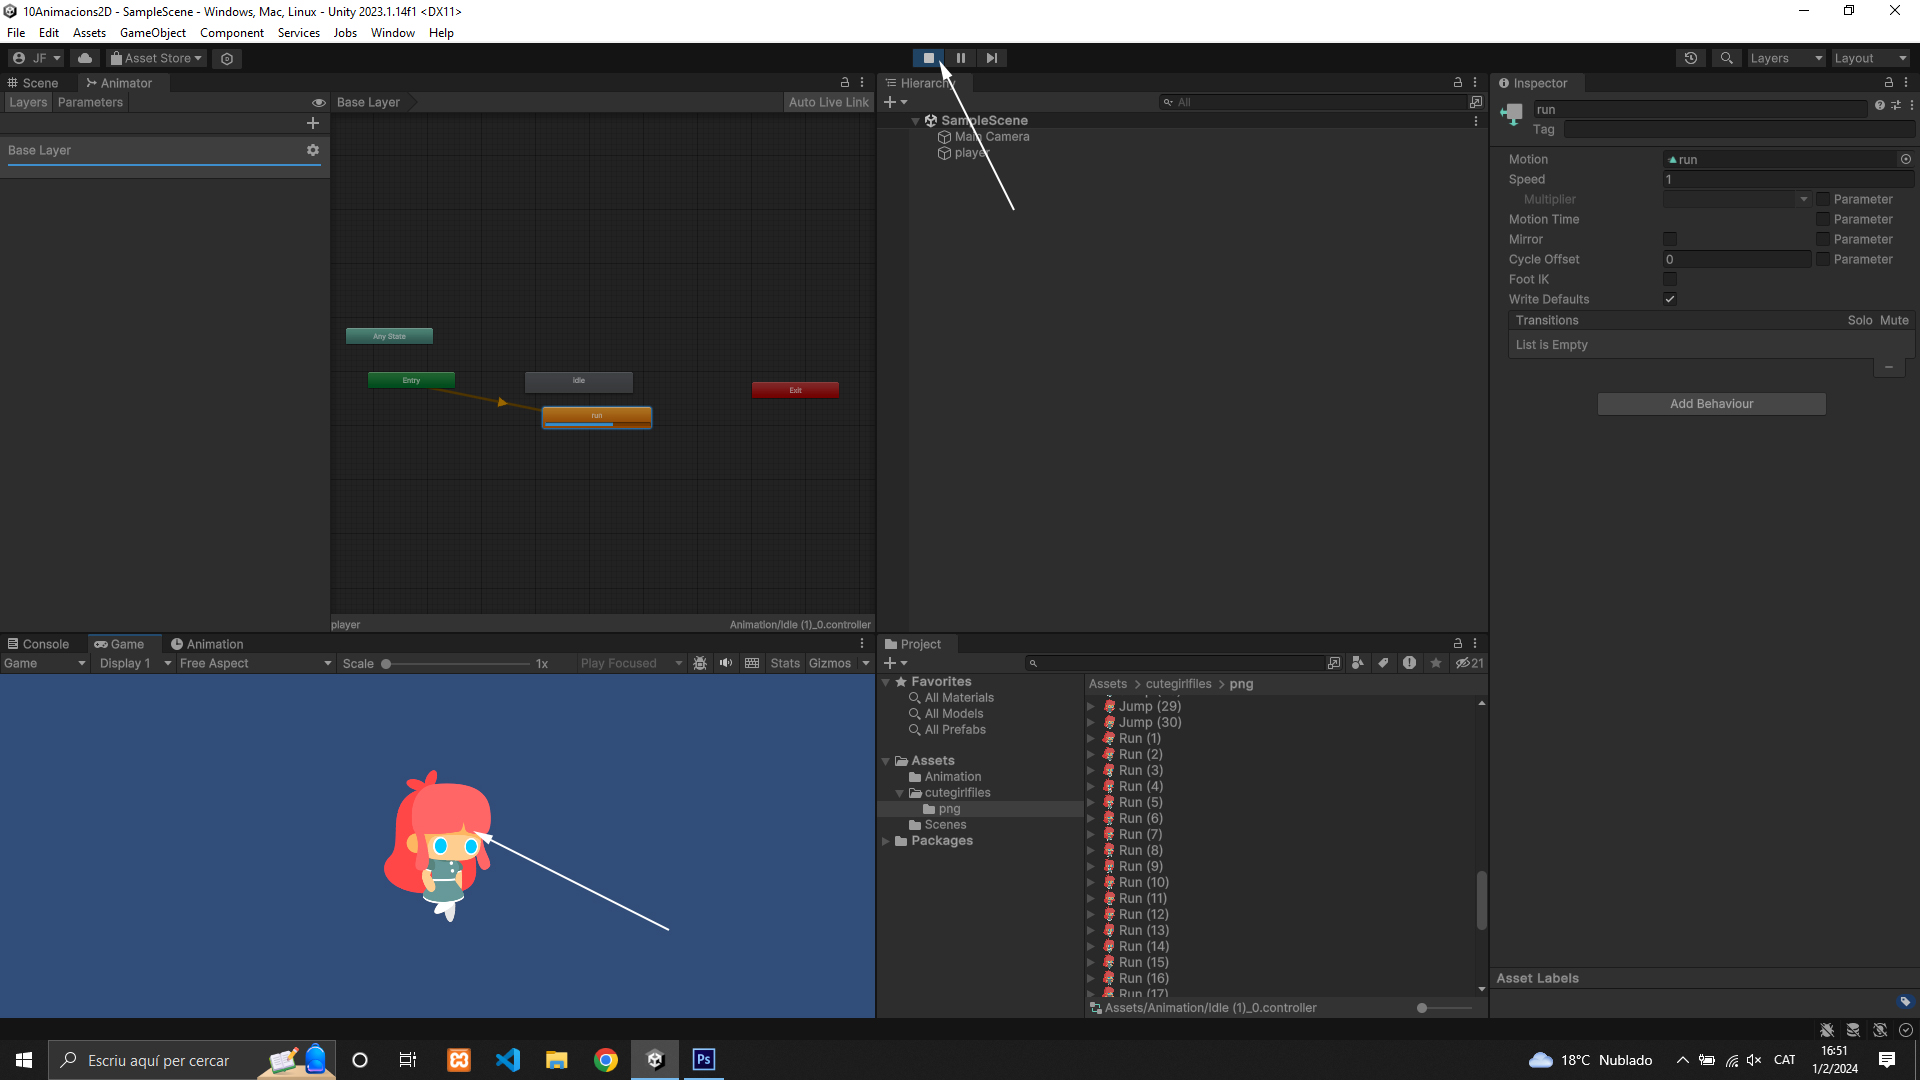
Task: Enable the Foot IK checkbox
Action: [x=1669, y=279]
